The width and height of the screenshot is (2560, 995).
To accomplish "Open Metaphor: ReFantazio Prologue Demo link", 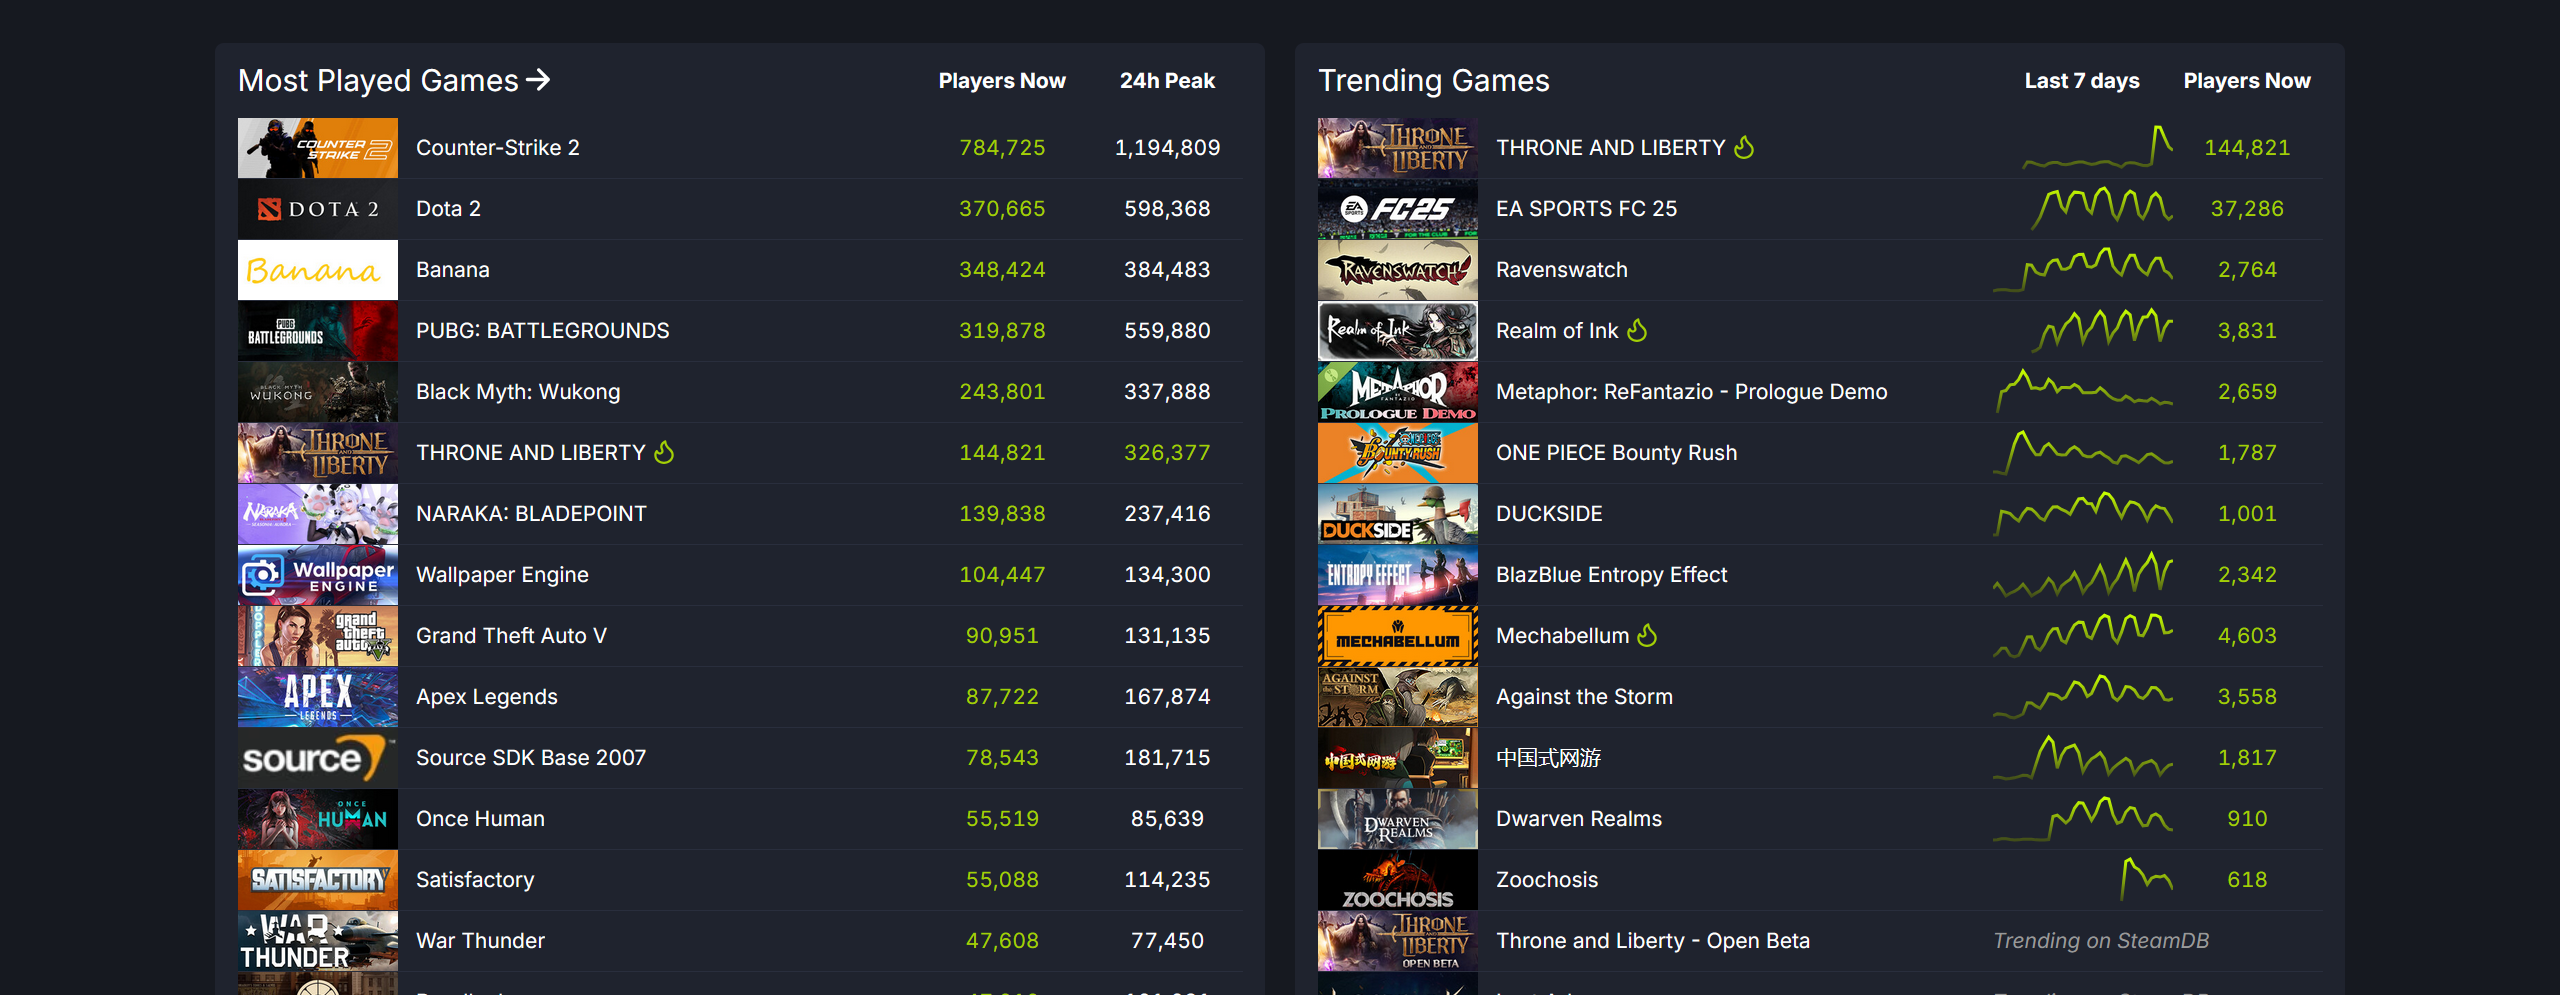I will 1692,392.
